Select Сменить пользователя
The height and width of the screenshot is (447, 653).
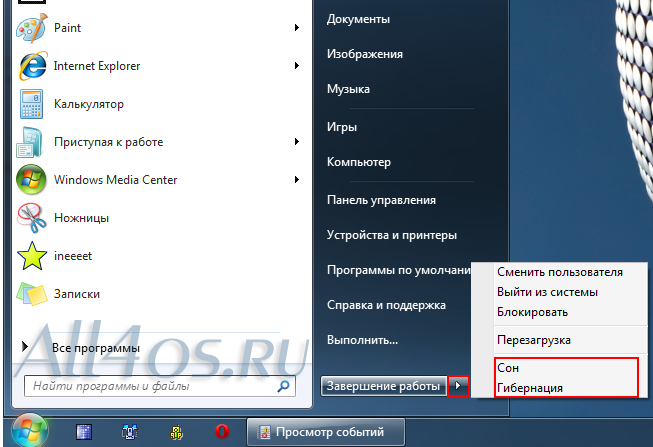560,272
